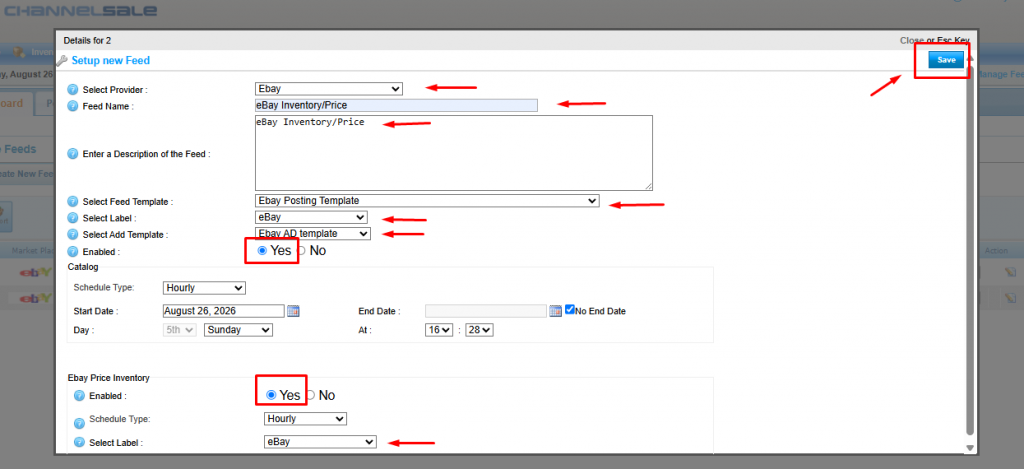
Task: Open the Start Date calendar picker
Action: (293, 311)
